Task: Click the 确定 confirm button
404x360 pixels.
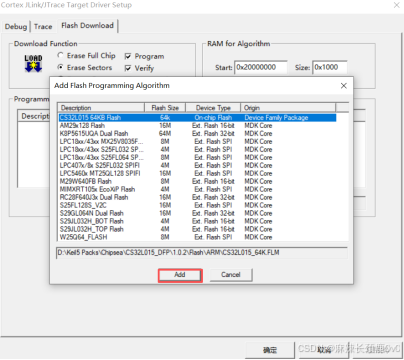Action: pyautogui.click(x=270, y=350)
